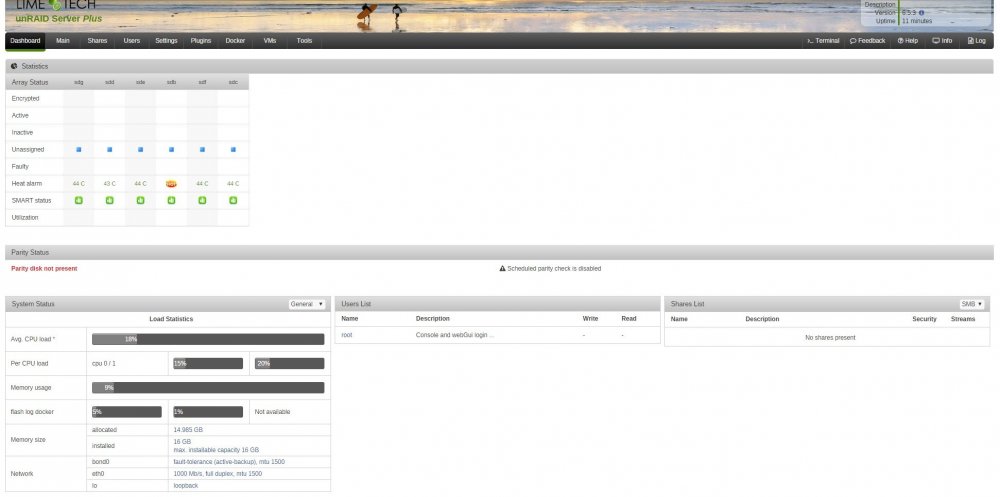The width and height of the screenshot is (1000, 497).
Task: Click the Lime Tech unRAID Server logo
Action: coord(59,11)
